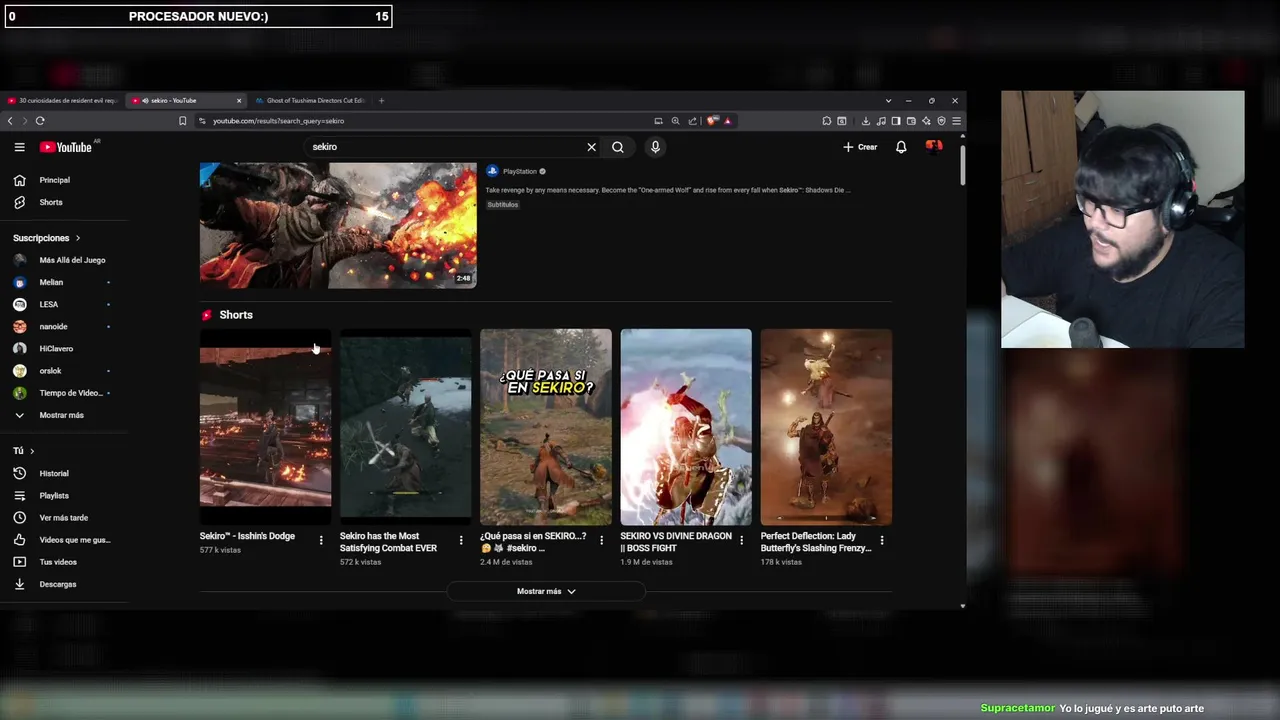Open the ¿Qué pasa si en Sekiro? short
The image size is (1280, 720).
pos(546,427)
